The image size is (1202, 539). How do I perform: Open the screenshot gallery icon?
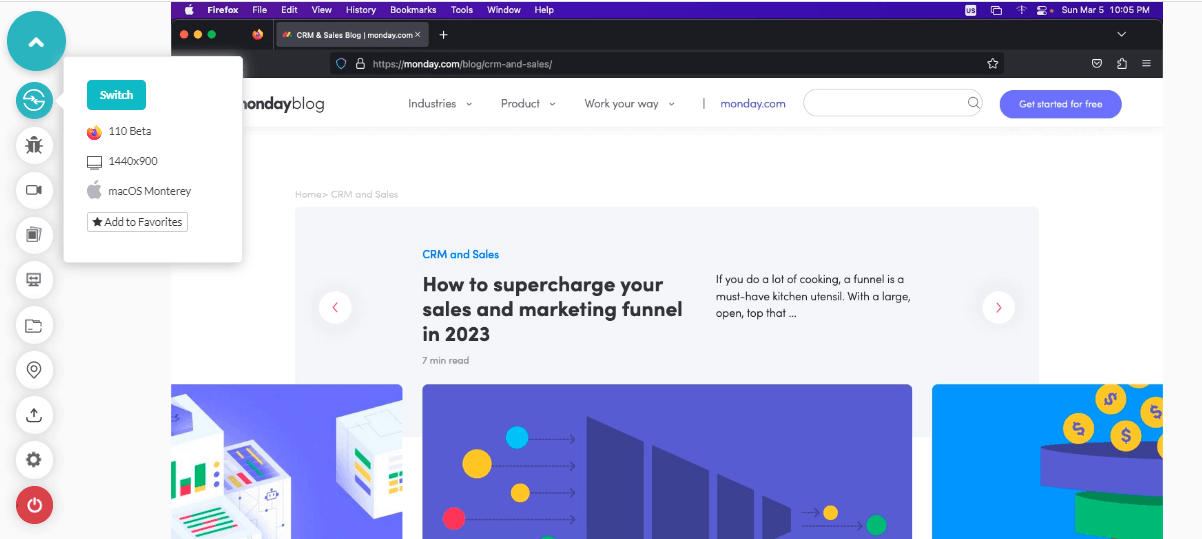34,235
